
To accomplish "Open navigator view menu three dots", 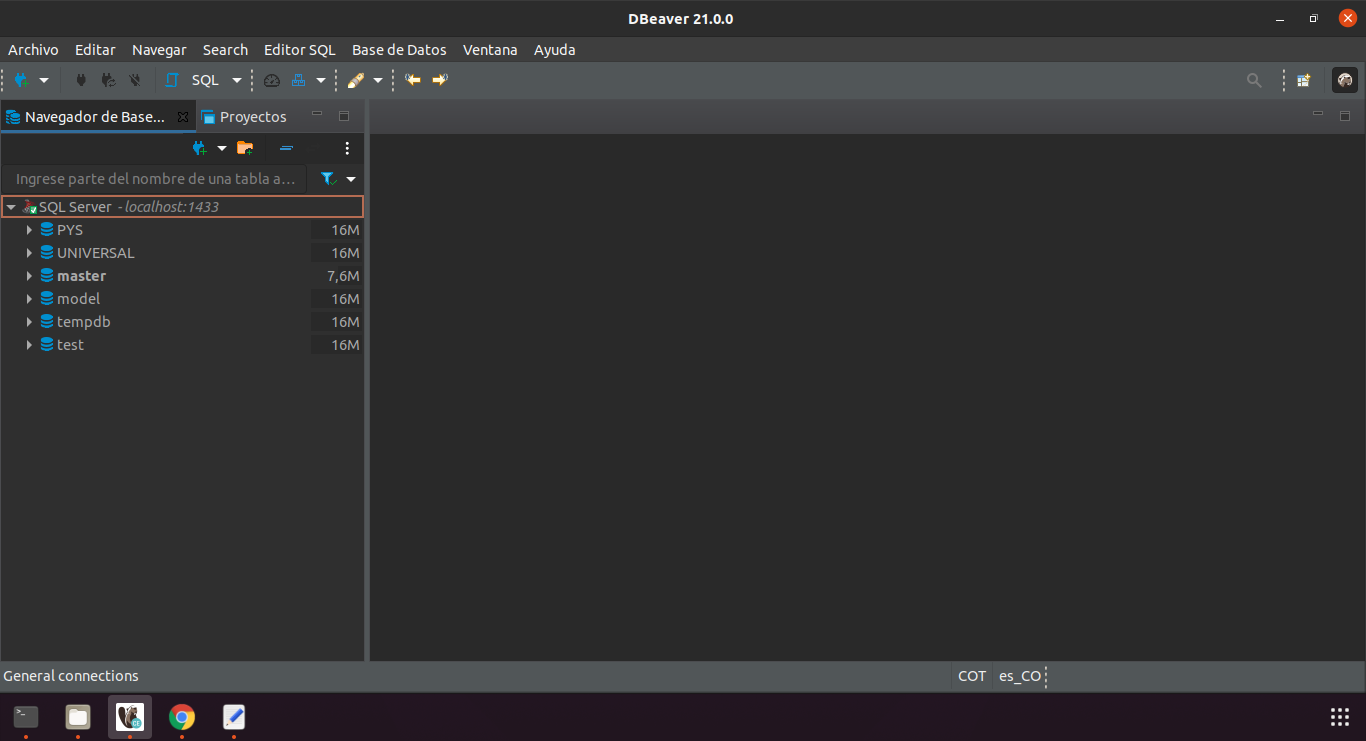I will (x=347, y=148).
